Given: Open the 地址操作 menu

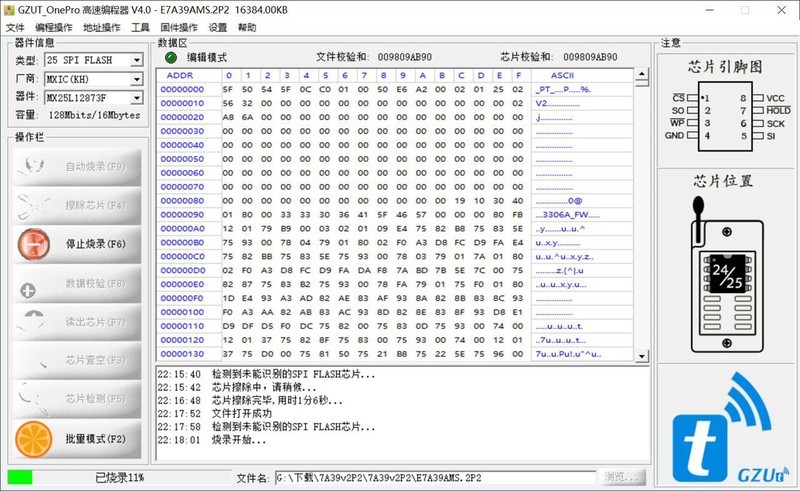Looking at the screenshot, I should (102, 28).
